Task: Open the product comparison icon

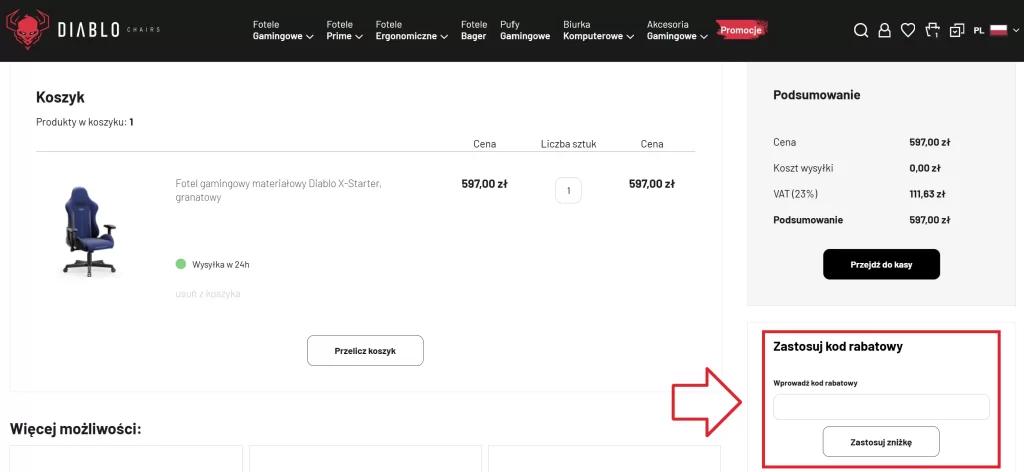Action: pyautogui.click(x=957, y=30)
